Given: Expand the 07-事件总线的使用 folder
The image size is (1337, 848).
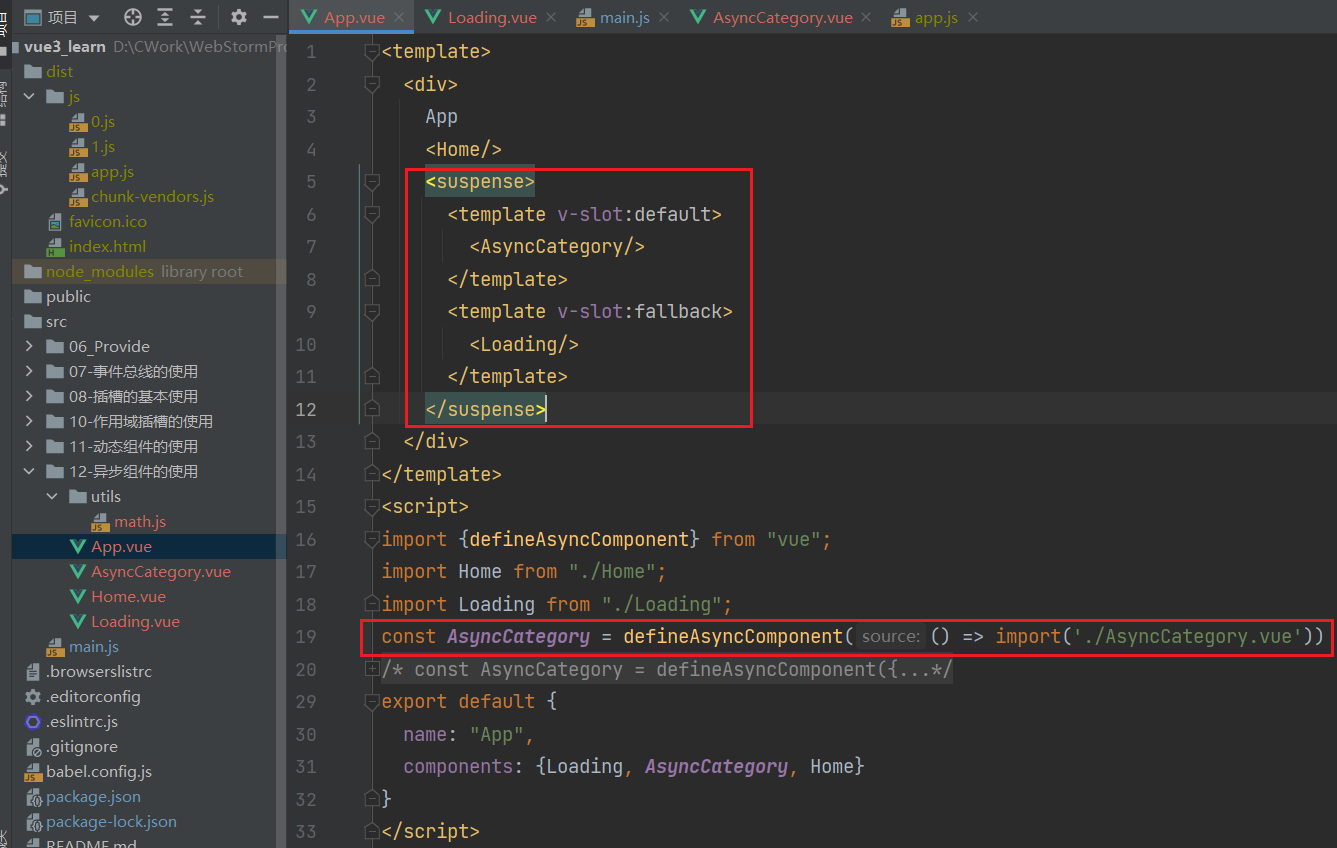Looking at the screenshot, I should click(30, 371).
